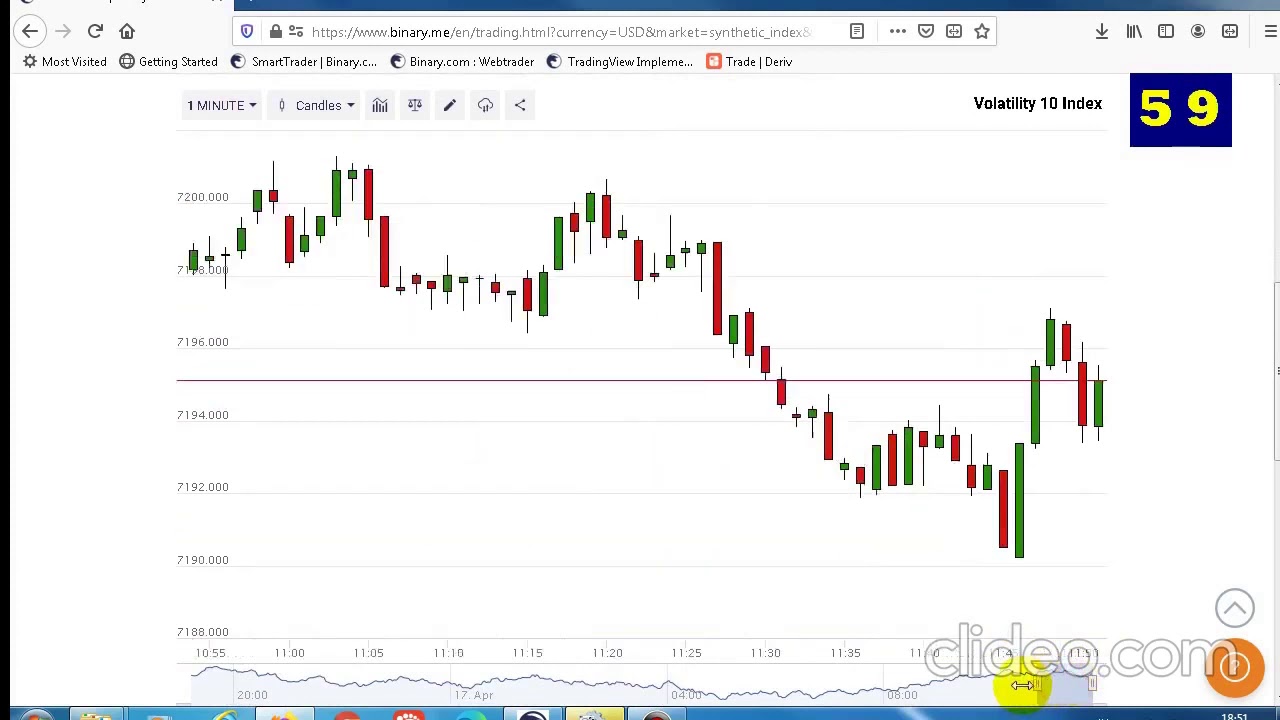
Task: Open the orange help button
Action: pos(1235,667)
